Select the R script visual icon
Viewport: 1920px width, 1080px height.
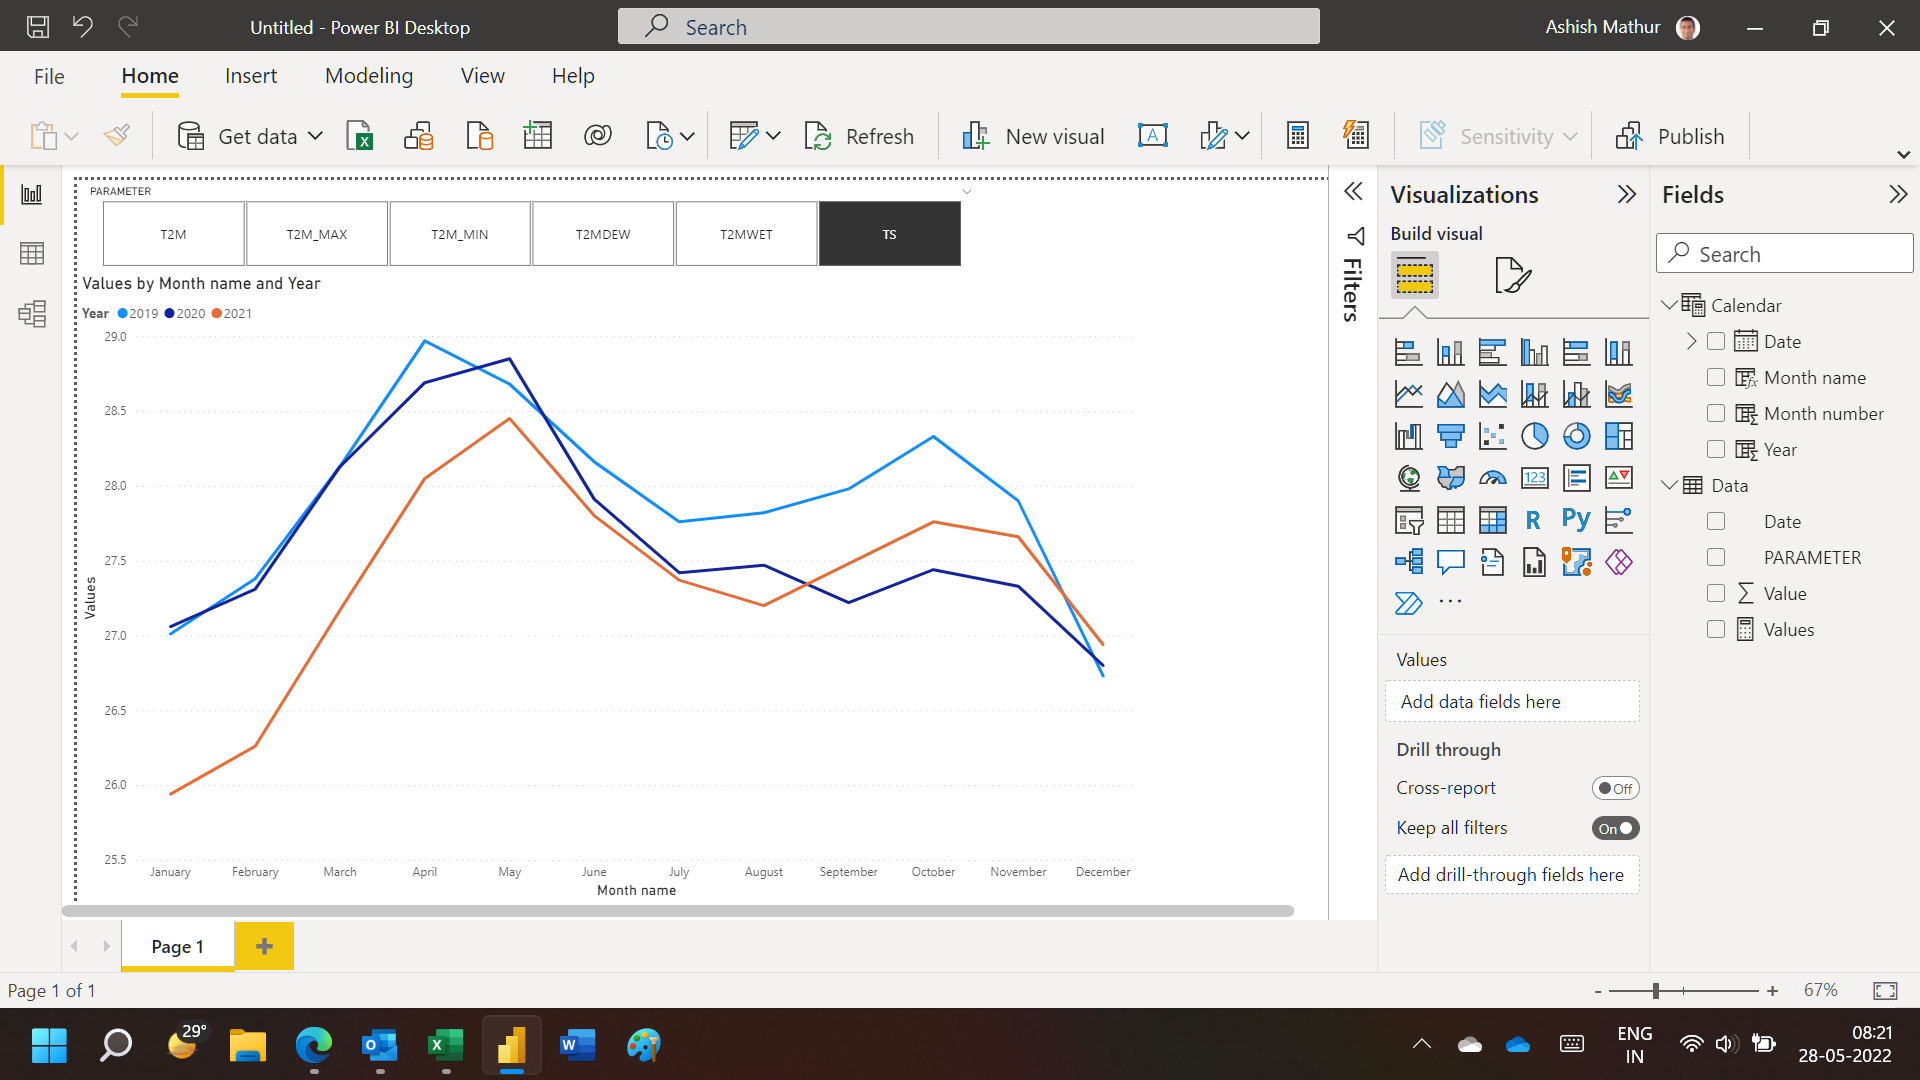click(x=1534, y=520)
